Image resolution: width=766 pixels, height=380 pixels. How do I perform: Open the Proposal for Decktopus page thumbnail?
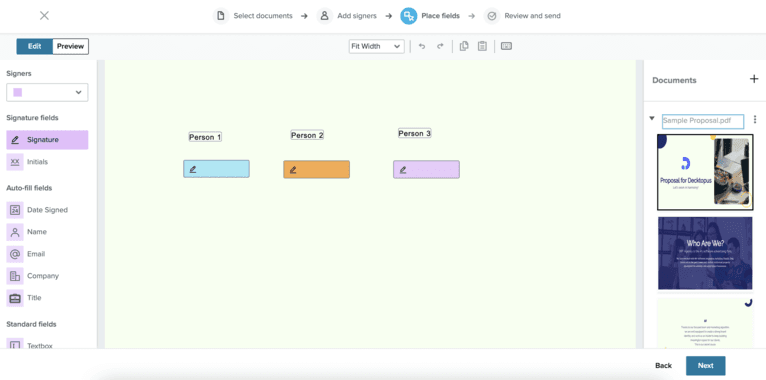(705, 172)
